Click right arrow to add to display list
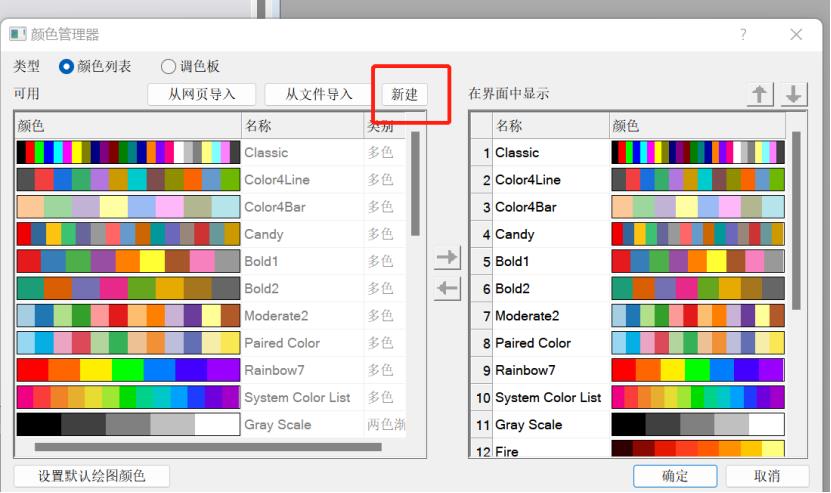Viewport: 831px width, 493px height. tap(447, 258)
